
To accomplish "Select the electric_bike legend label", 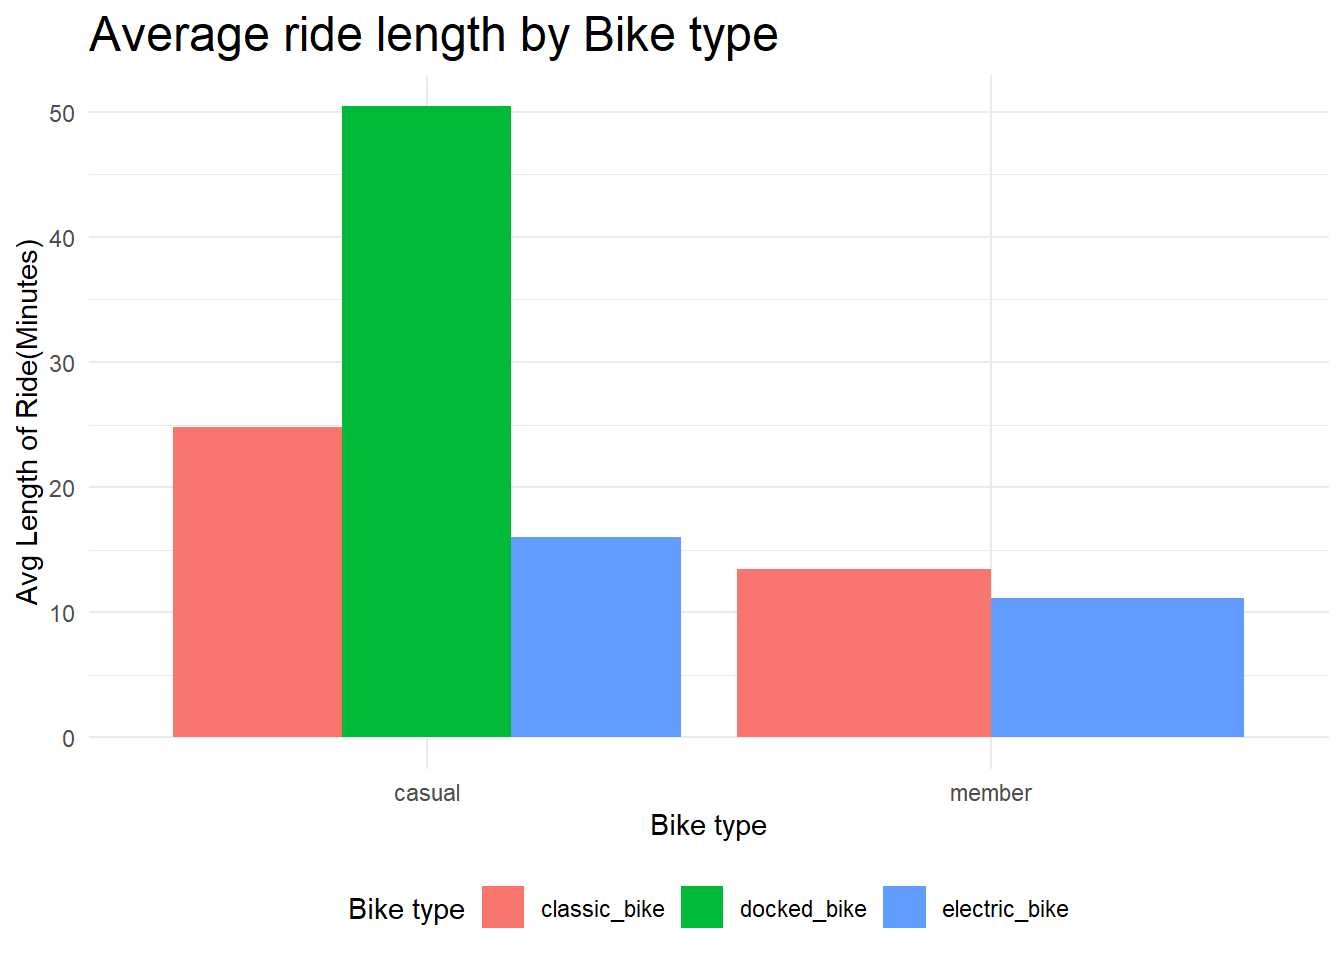I will pos(1005,909).
